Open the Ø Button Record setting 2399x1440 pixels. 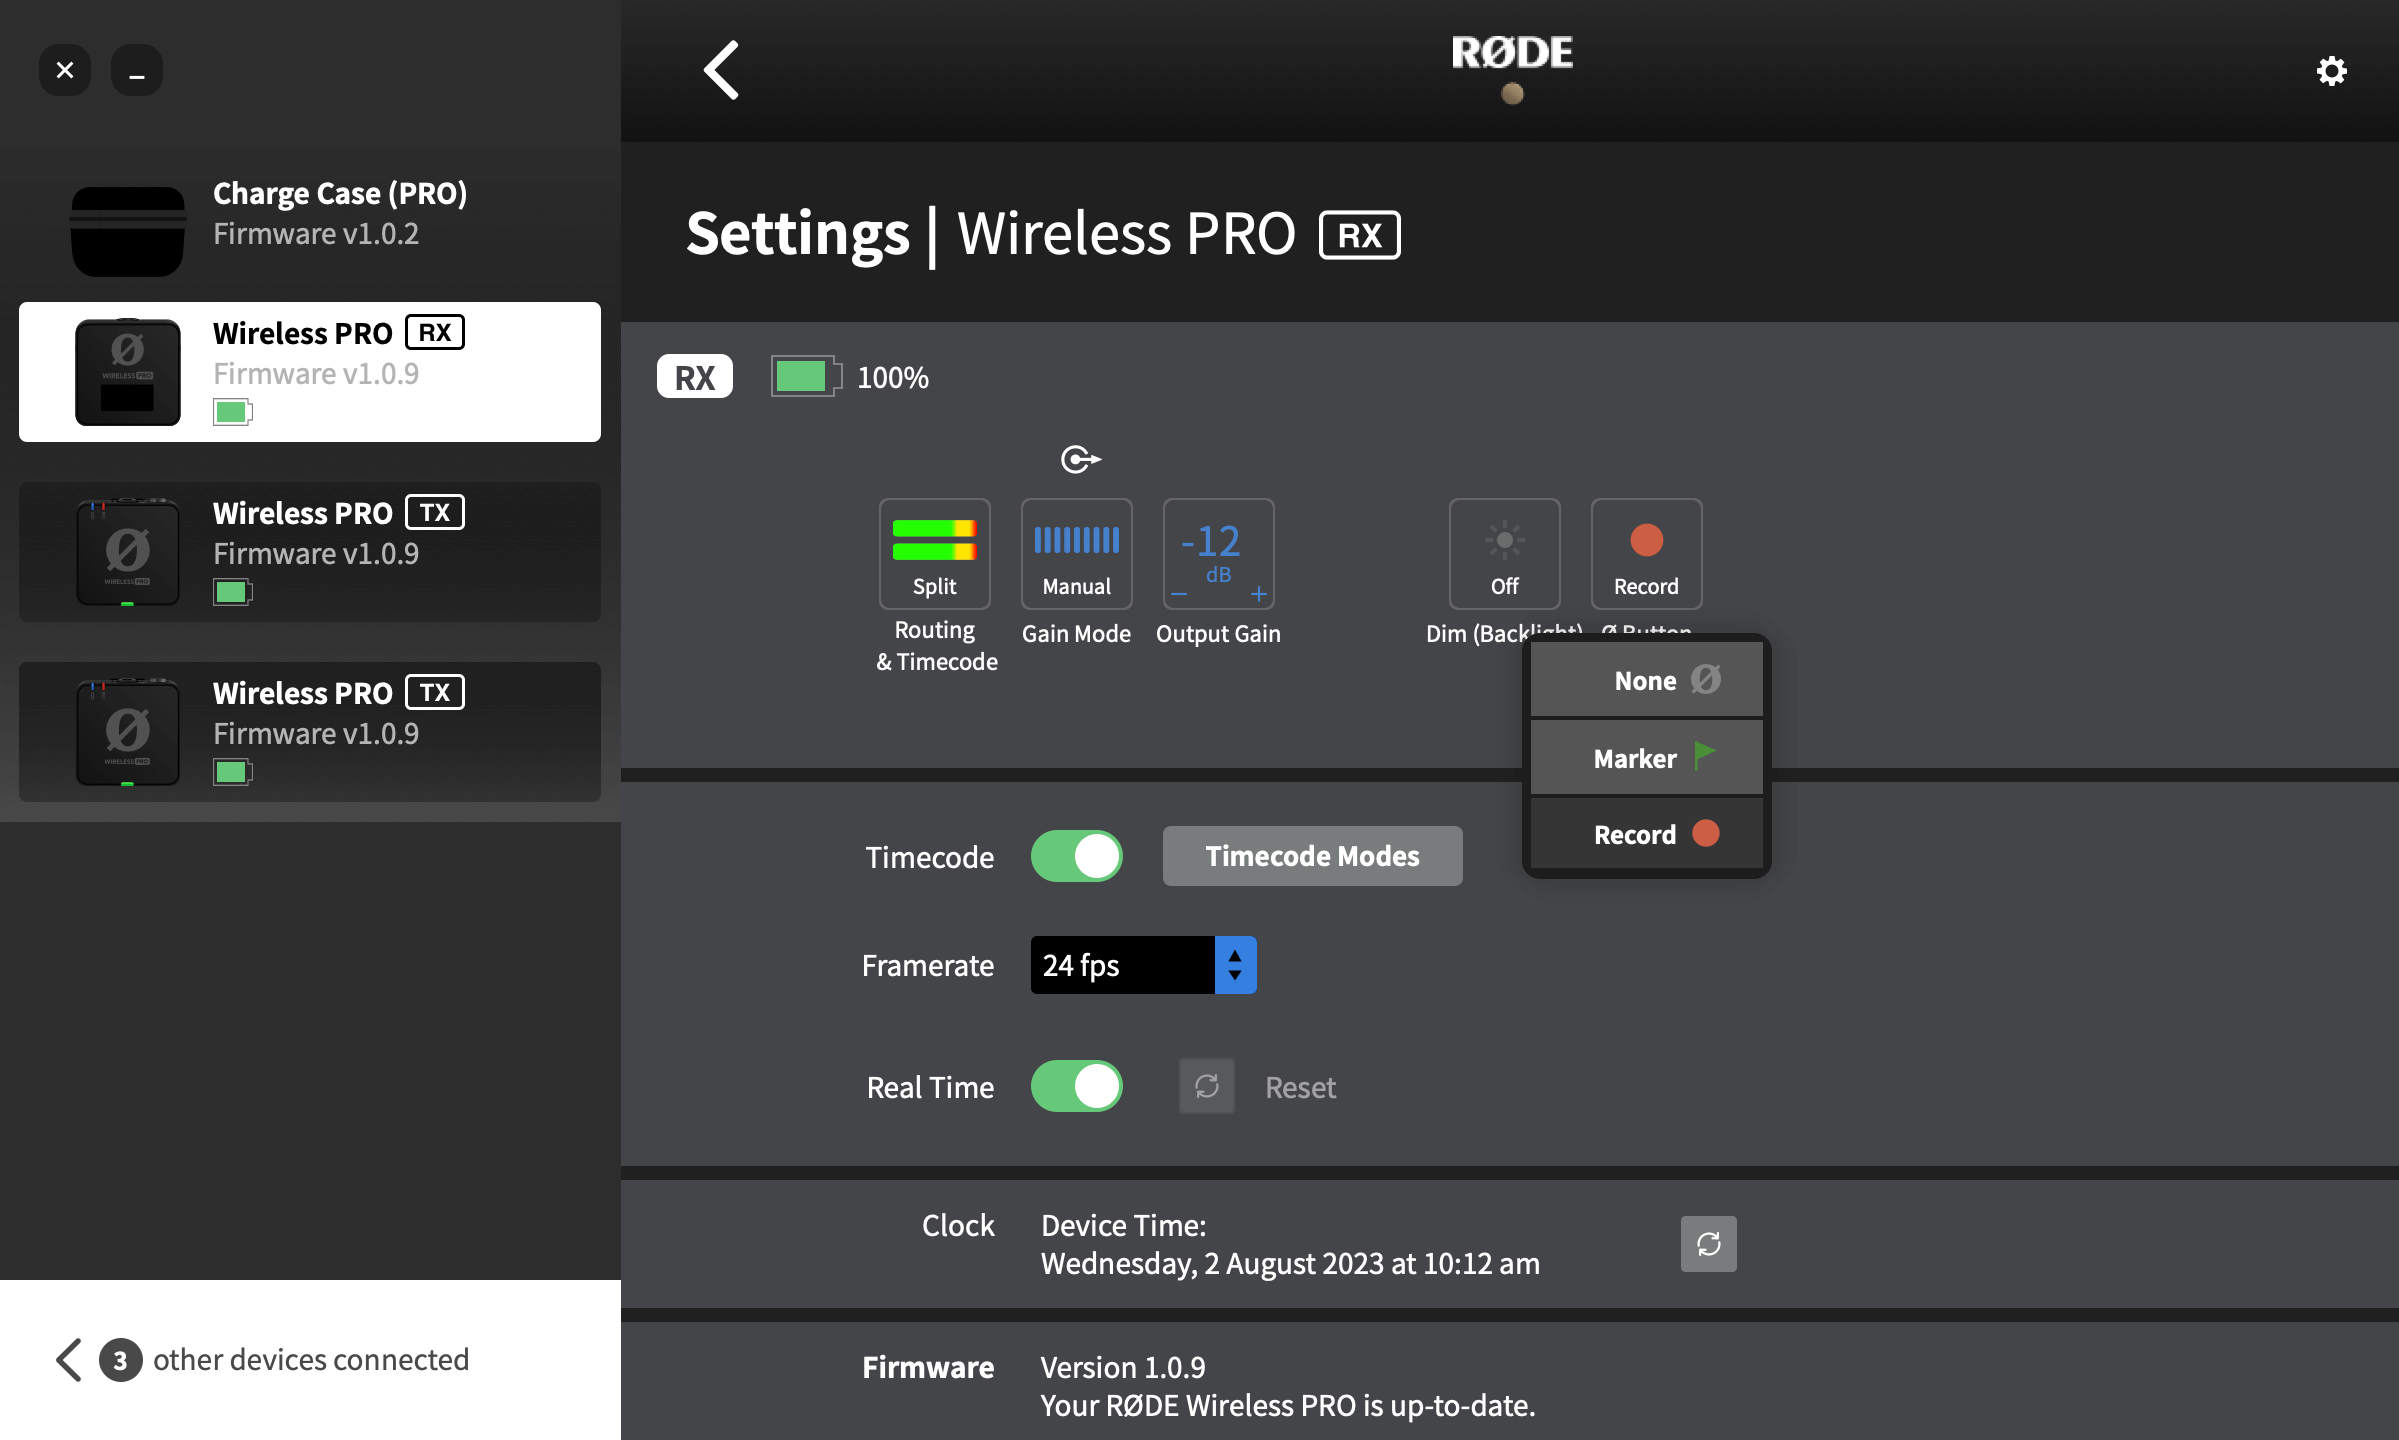pyautogui.click(x=1646, y=554)
